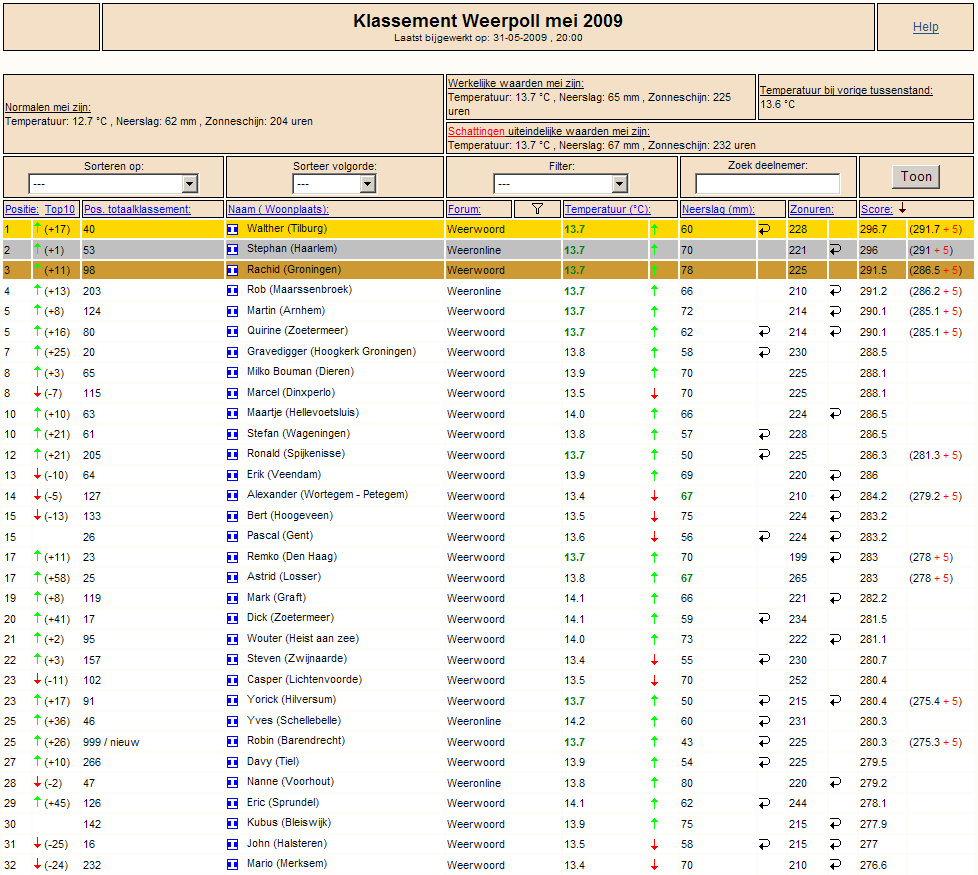Click blue info icon beside Mario (Merksem)
The width and height of the screenshot is (978, 875).
[x=233, y=864]
